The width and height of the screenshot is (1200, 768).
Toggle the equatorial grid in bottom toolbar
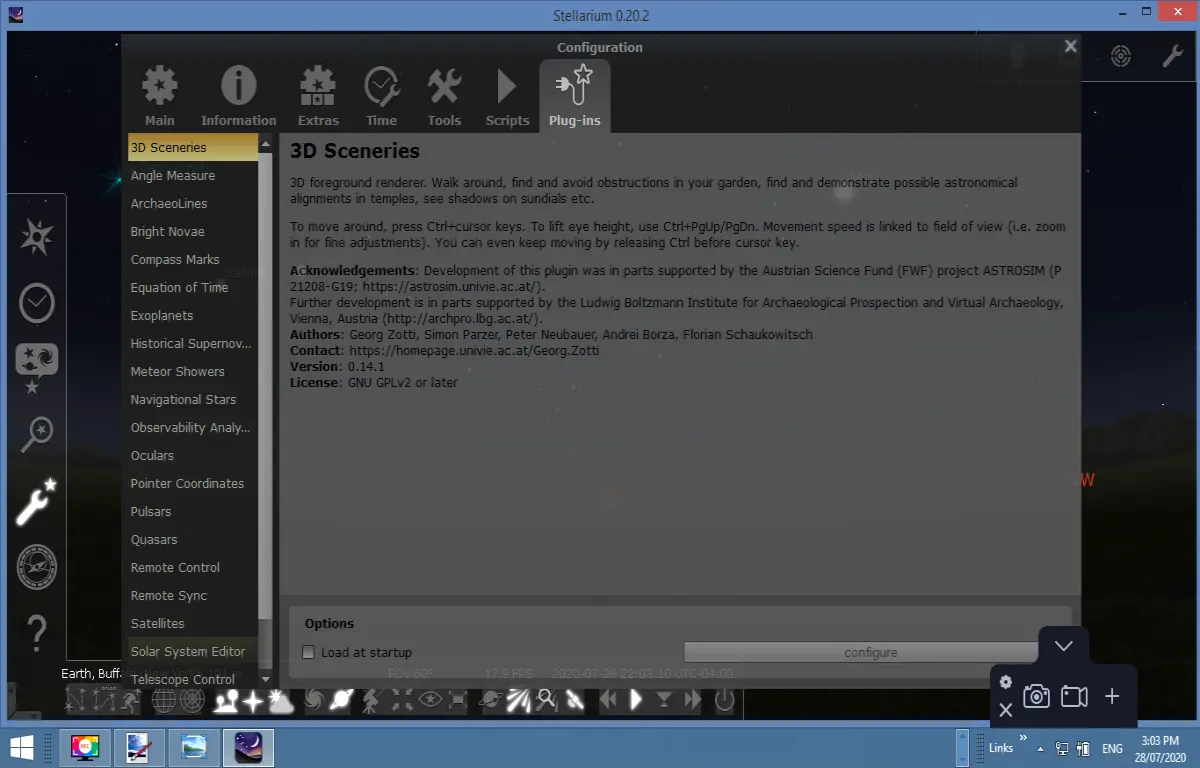164,701
